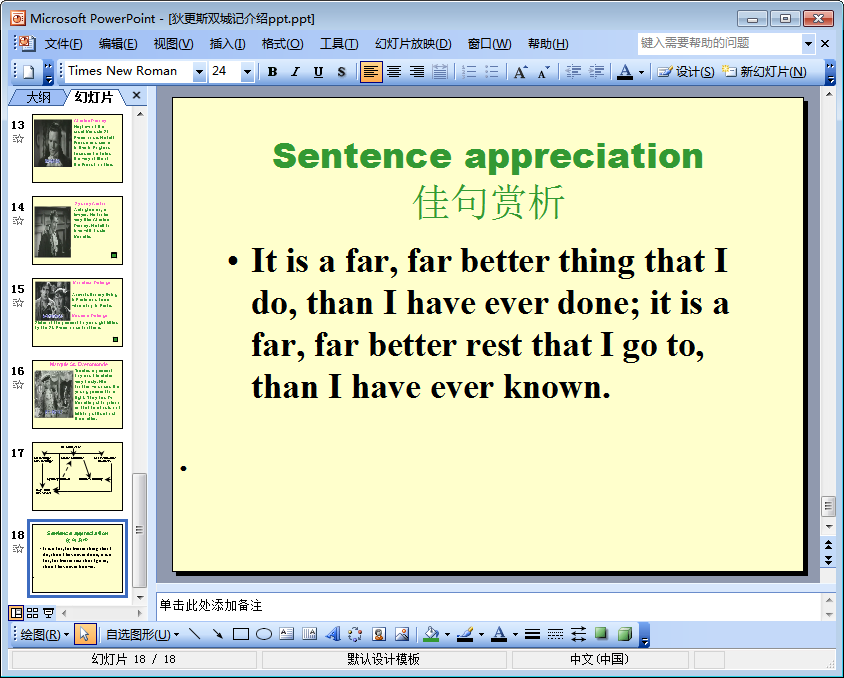The width and height of the screenshot is (844, 678).
Task: Open font color dropdown arrow in formatting toolbar
Action: pos(641,72)
